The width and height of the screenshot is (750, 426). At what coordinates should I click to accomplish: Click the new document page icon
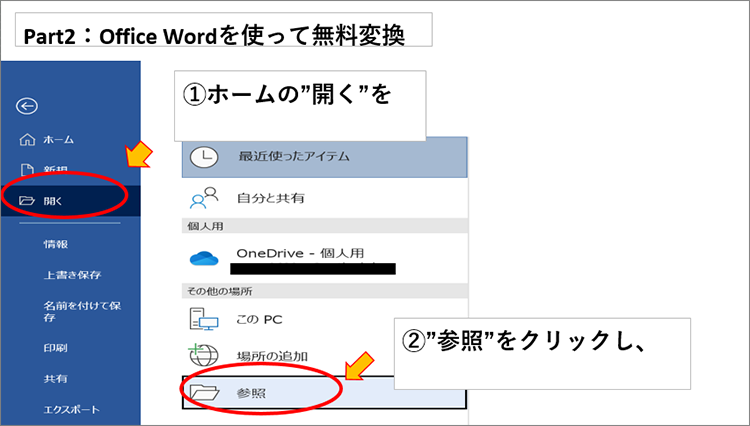click(x=27, y=170)
